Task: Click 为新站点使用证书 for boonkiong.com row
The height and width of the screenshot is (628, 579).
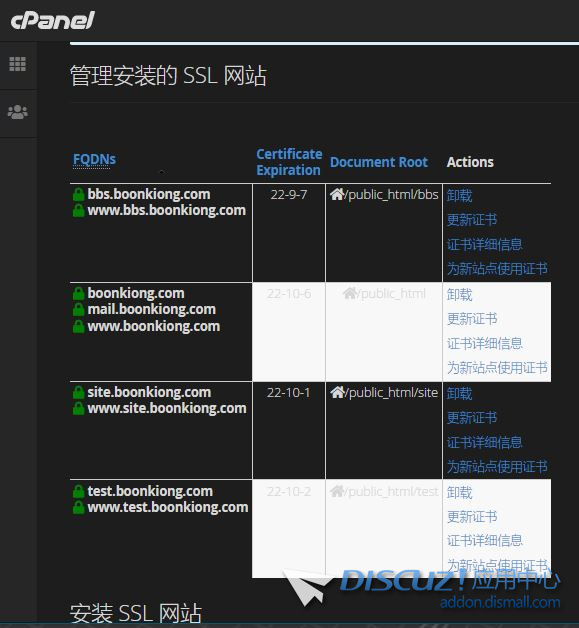Action: (497, 367)
